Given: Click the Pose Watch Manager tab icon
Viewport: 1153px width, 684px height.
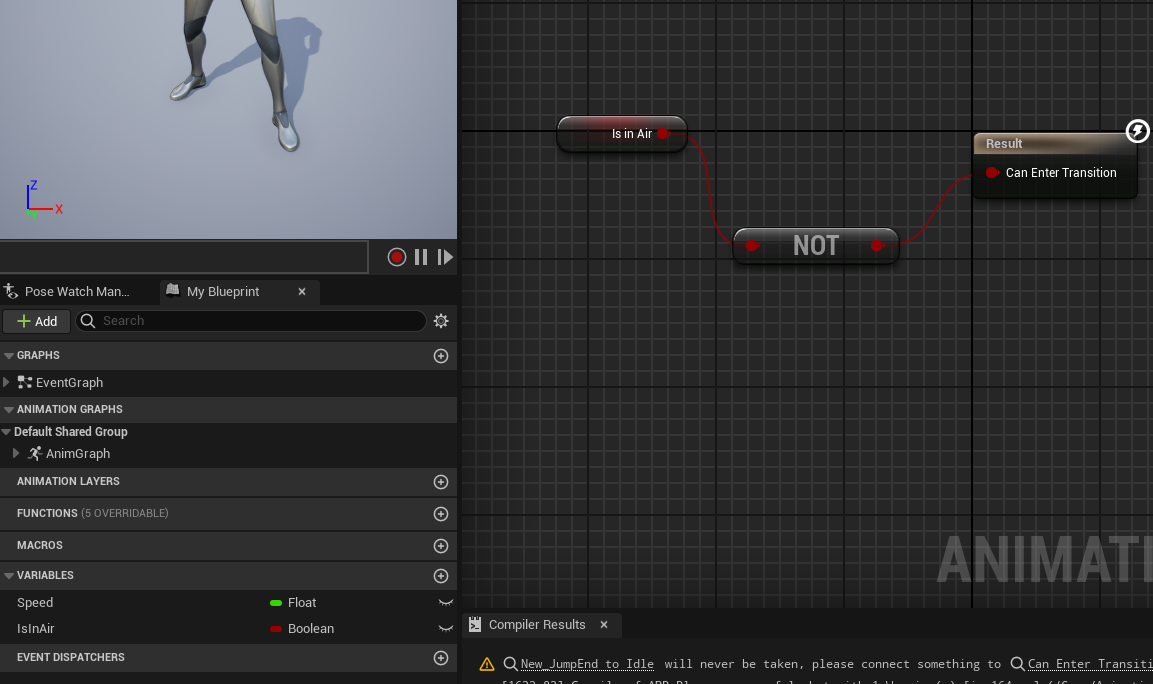Looking at the screenshot, I should 10,291.
